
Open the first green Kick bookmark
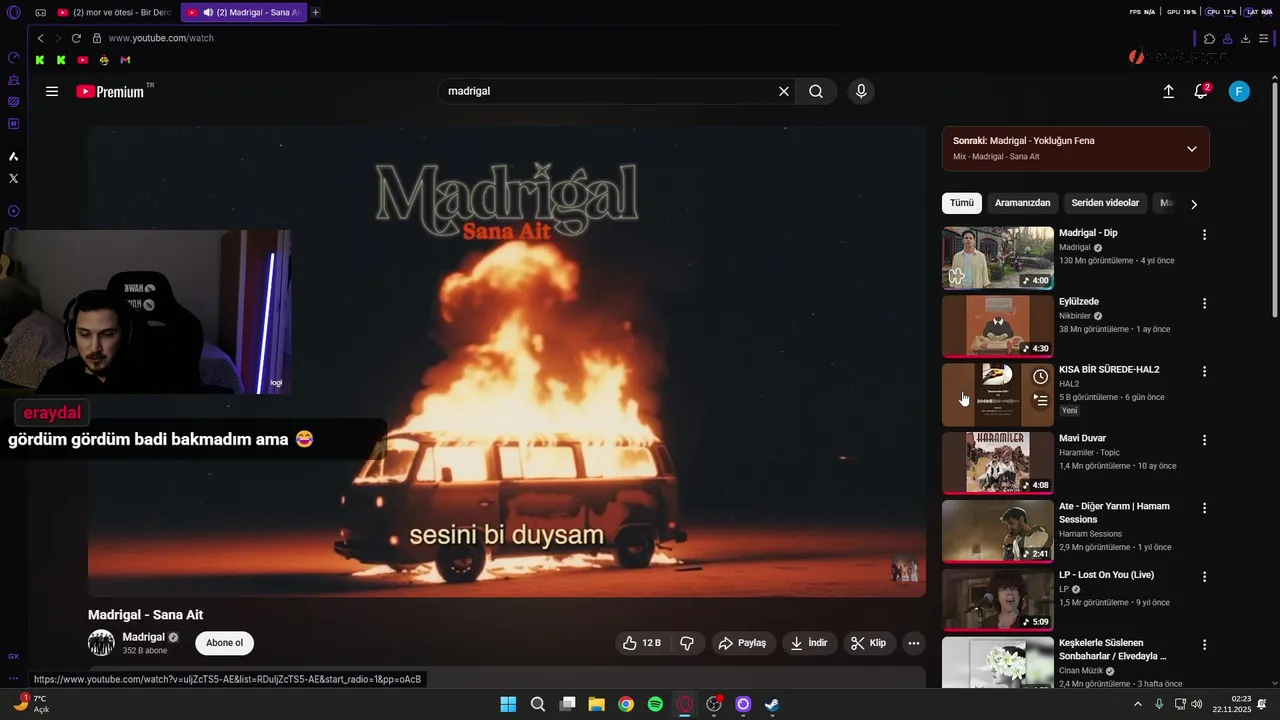(x=40, y=60)
